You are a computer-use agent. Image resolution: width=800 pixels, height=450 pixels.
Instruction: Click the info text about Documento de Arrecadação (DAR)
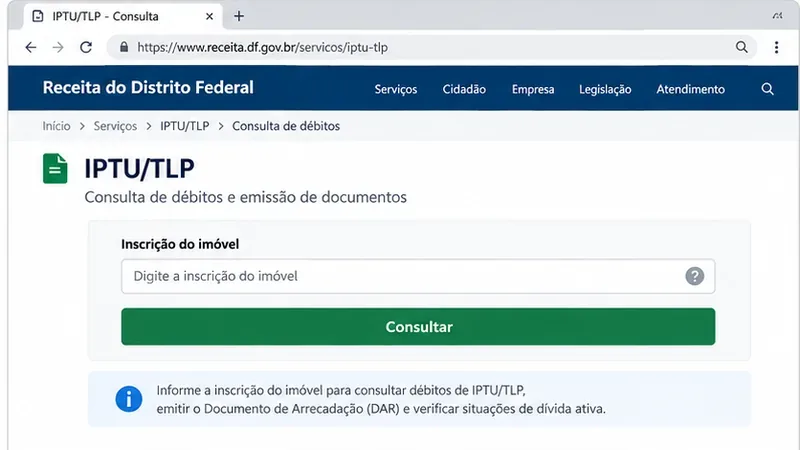[x=381, y=399]
